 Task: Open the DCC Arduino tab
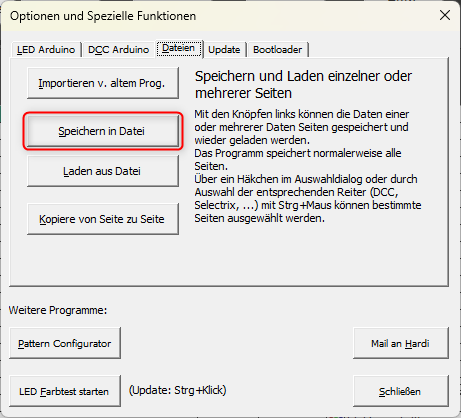(118, 50)
